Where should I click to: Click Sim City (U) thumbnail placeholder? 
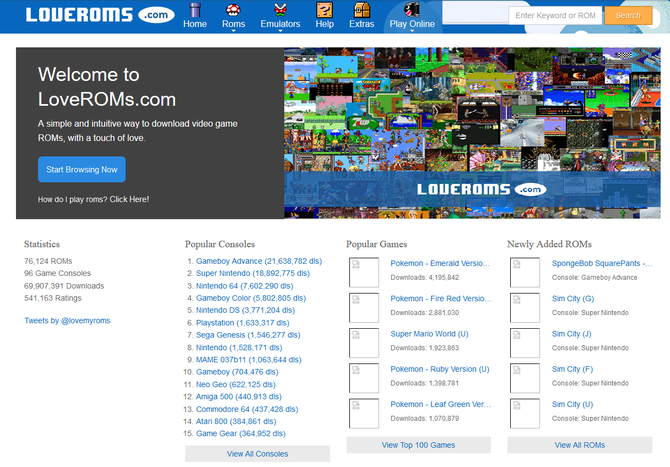525,413
